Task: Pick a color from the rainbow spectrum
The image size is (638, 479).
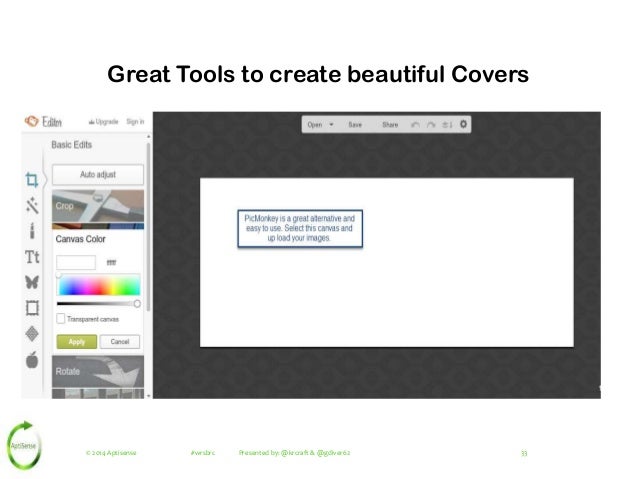Action: point(99,284)
